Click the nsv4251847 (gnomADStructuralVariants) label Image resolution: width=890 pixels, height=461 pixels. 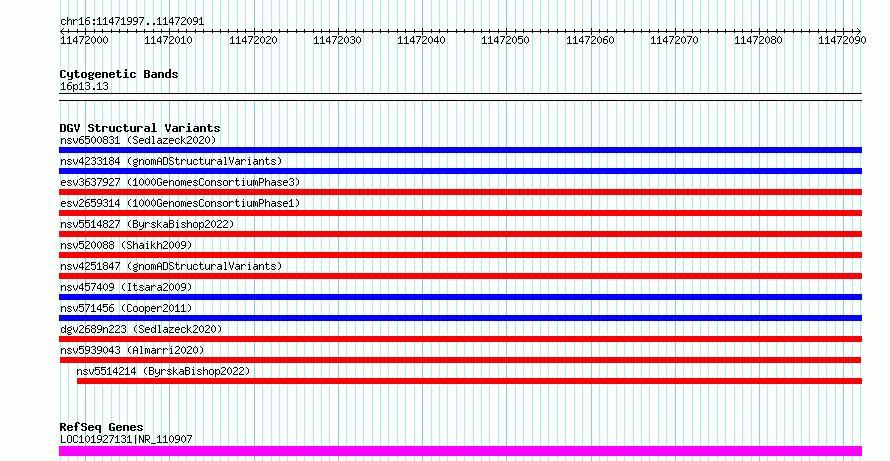(x=171, y=266)
